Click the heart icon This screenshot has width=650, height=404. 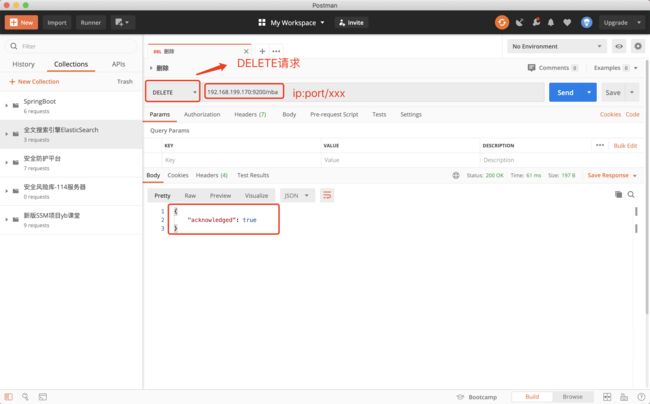[x=567, y=22]
